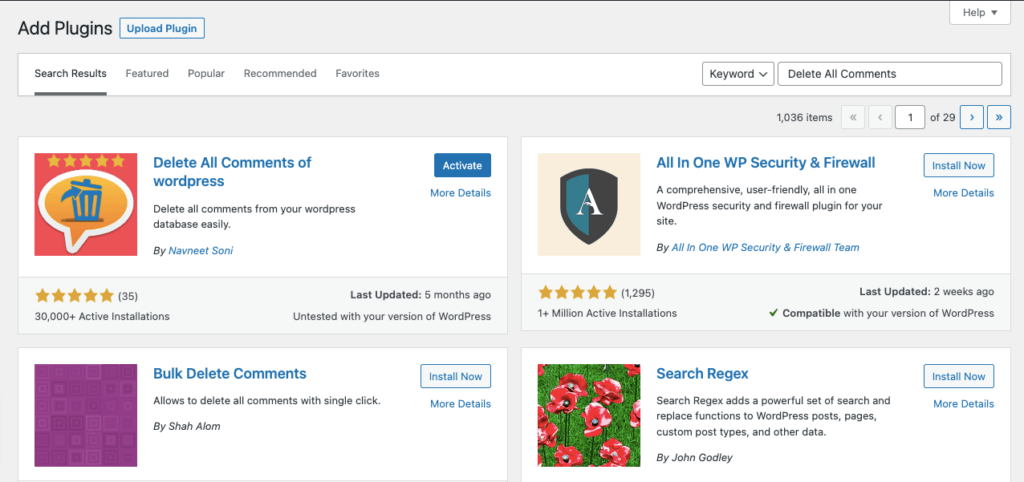Click the Add Plugins page heading
The width and height of the screenshot is (1024, 482).
tap(65, 29)
